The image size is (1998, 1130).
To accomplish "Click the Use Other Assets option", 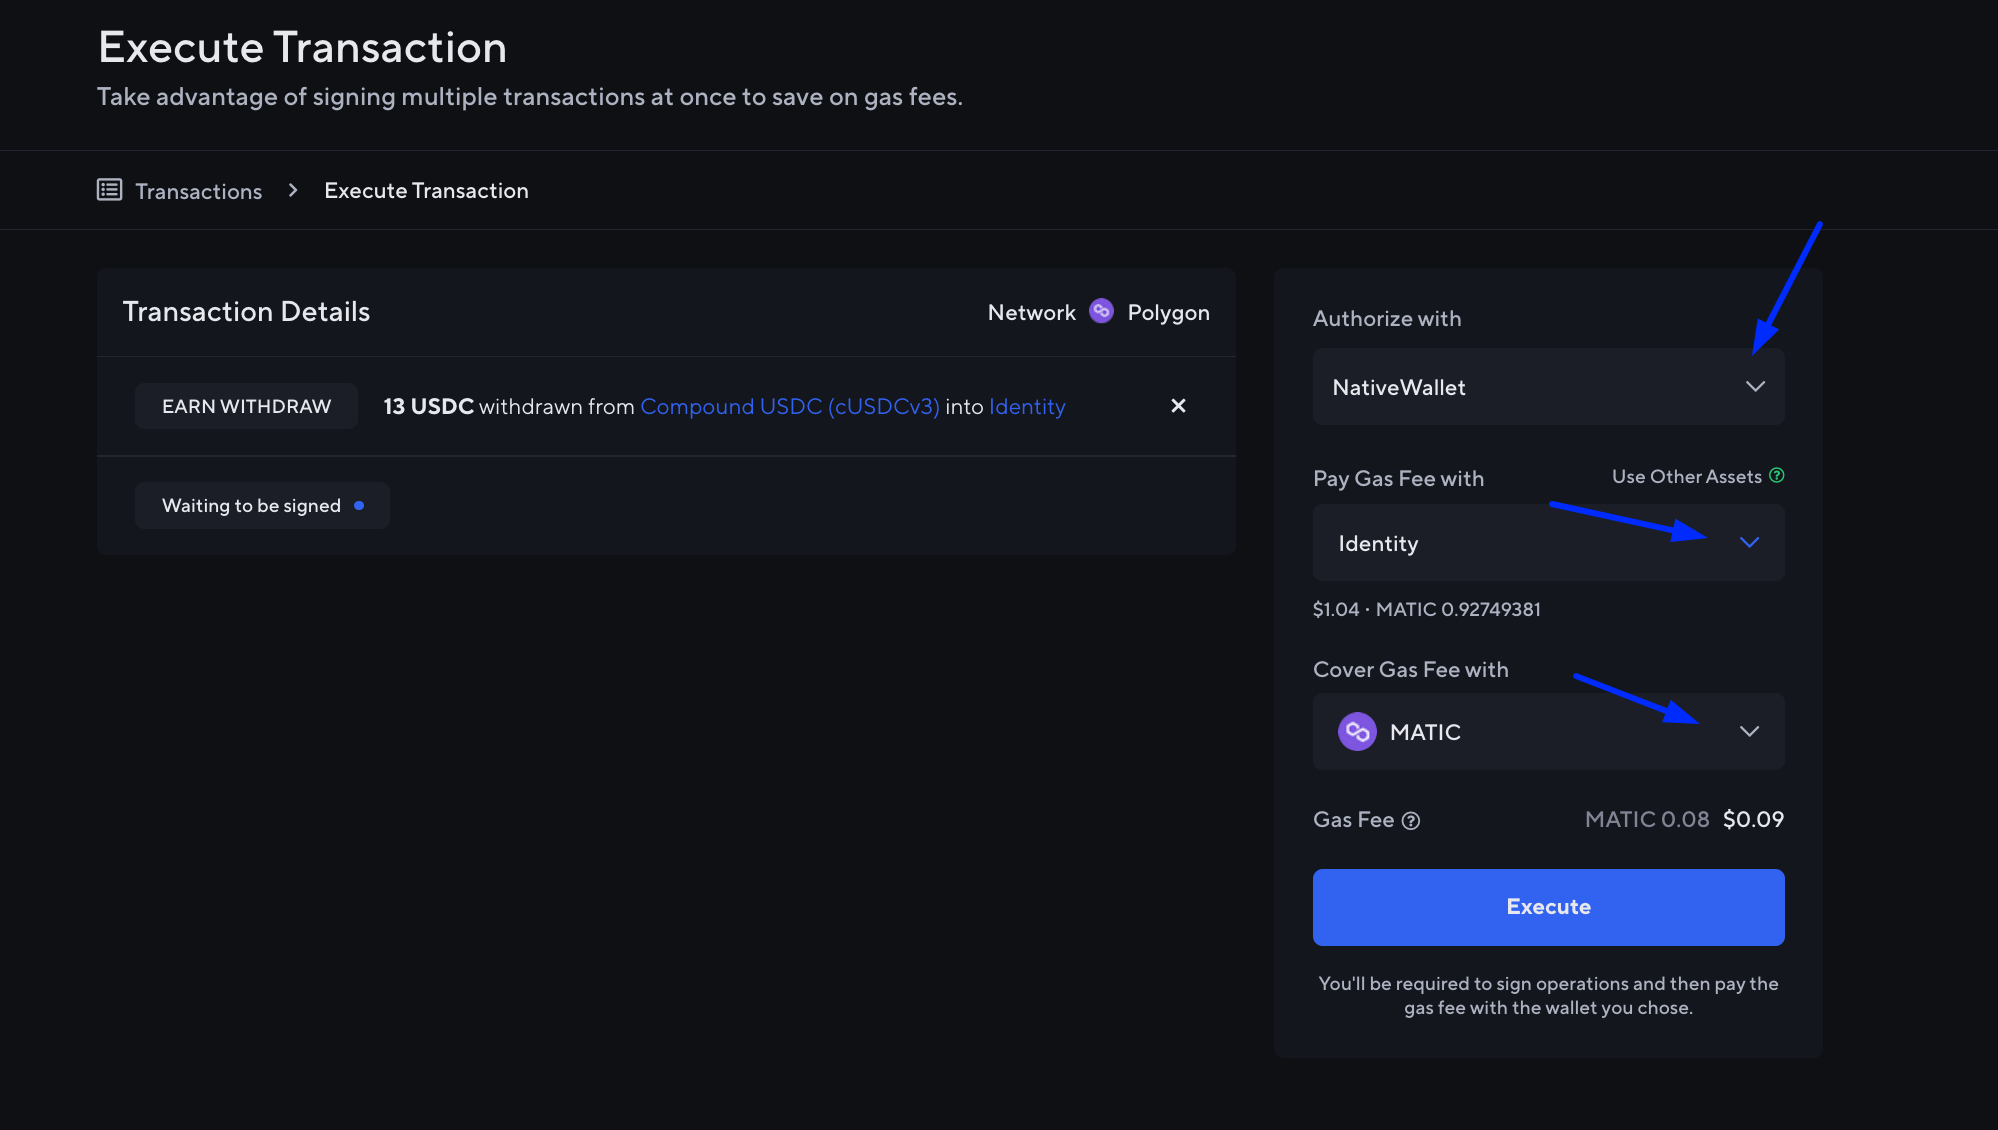I will click(x=1686, y=476).
